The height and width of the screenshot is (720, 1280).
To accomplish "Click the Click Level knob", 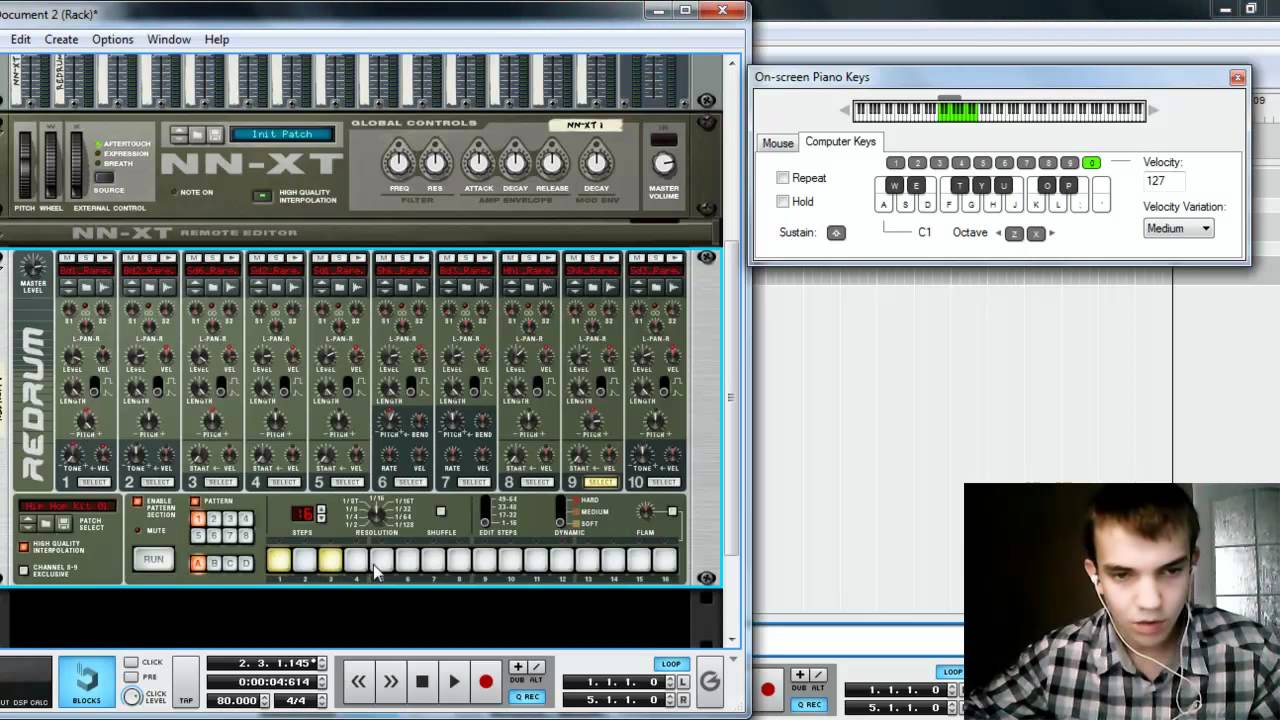I will pyautogui.click(x=132, y=697).
